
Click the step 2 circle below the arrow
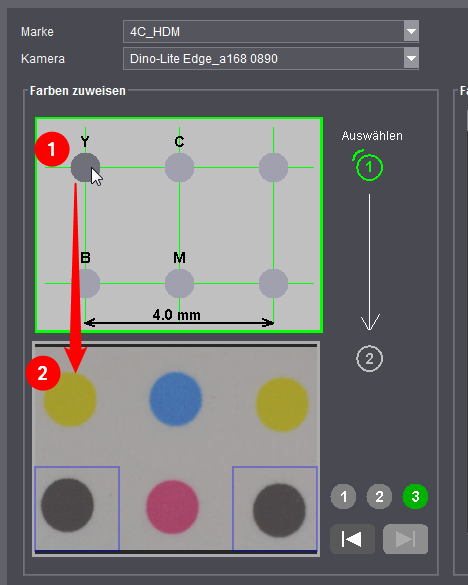pos(369,359)
